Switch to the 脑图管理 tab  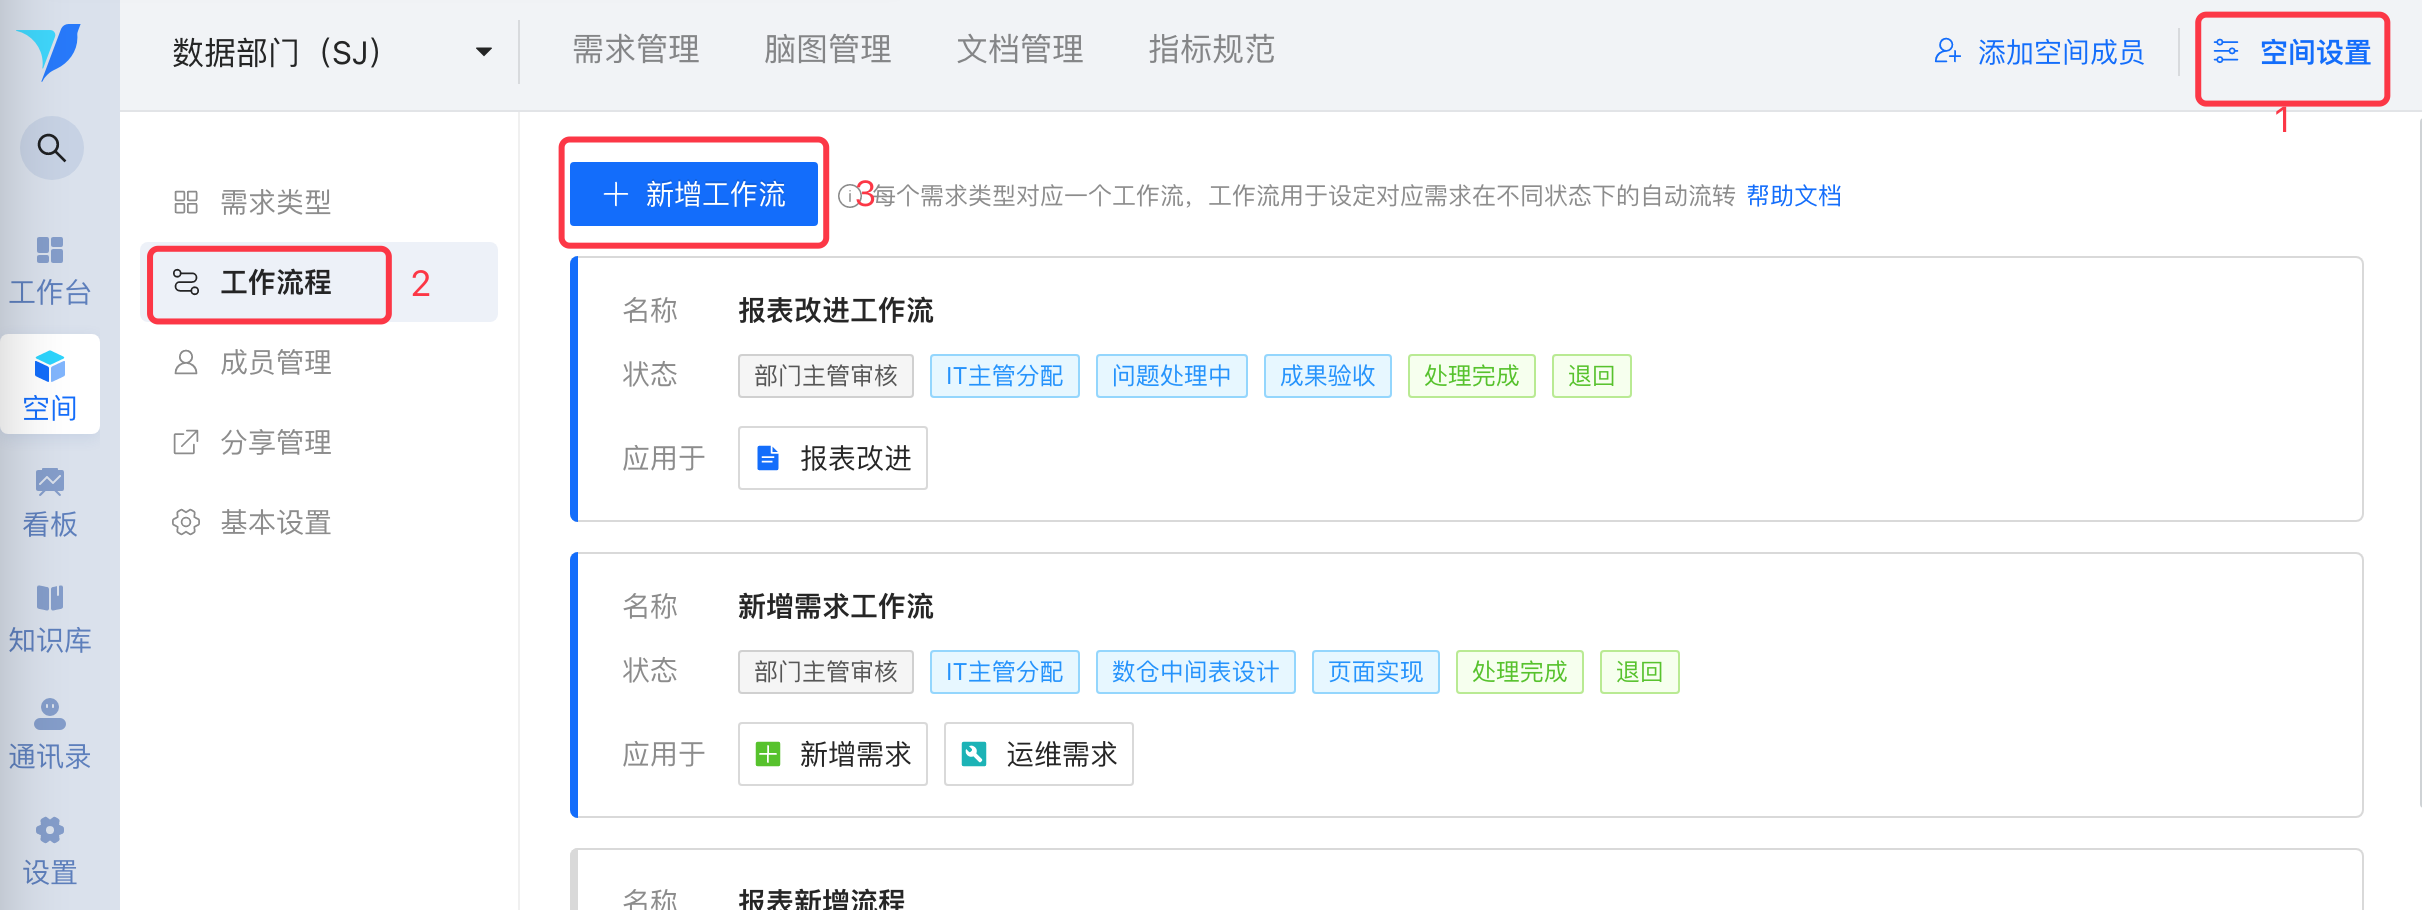[x=828, y=50]
